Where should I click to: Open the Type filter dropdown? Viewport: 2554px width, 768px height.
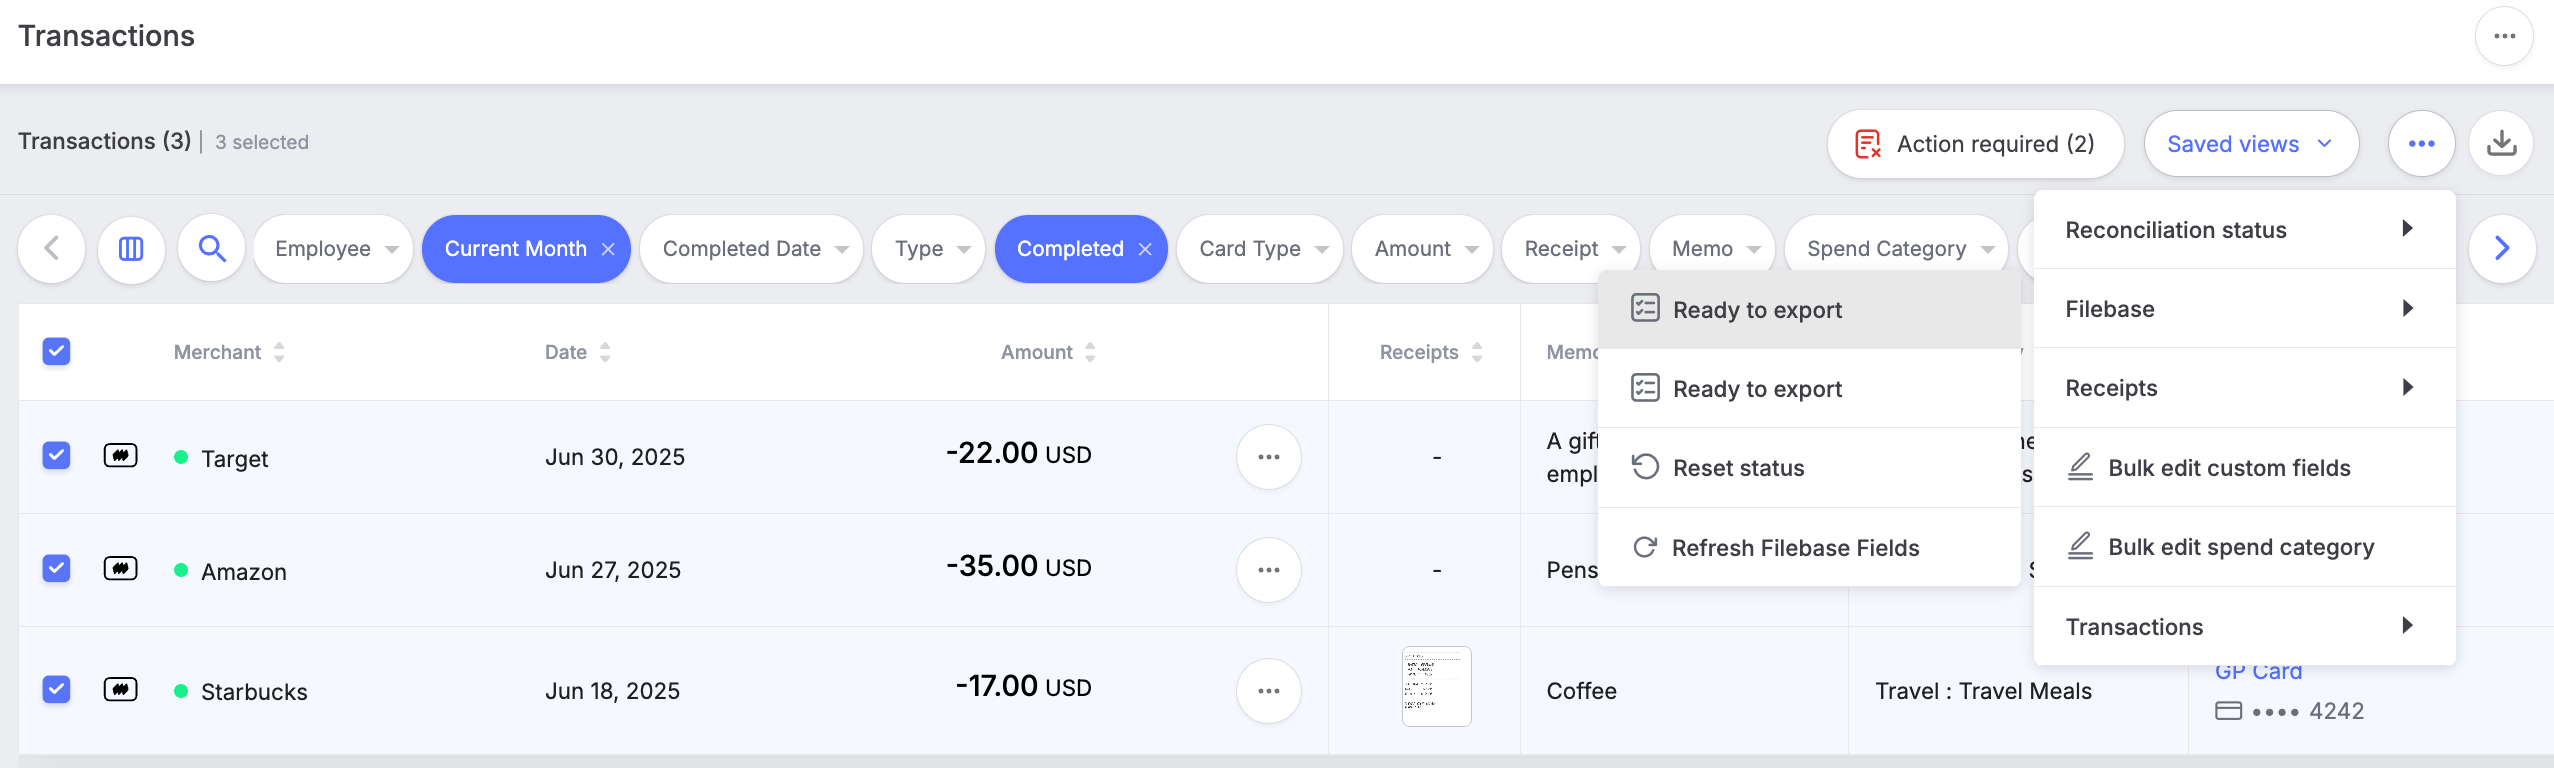pyautogui.click(x=928, y=249)
